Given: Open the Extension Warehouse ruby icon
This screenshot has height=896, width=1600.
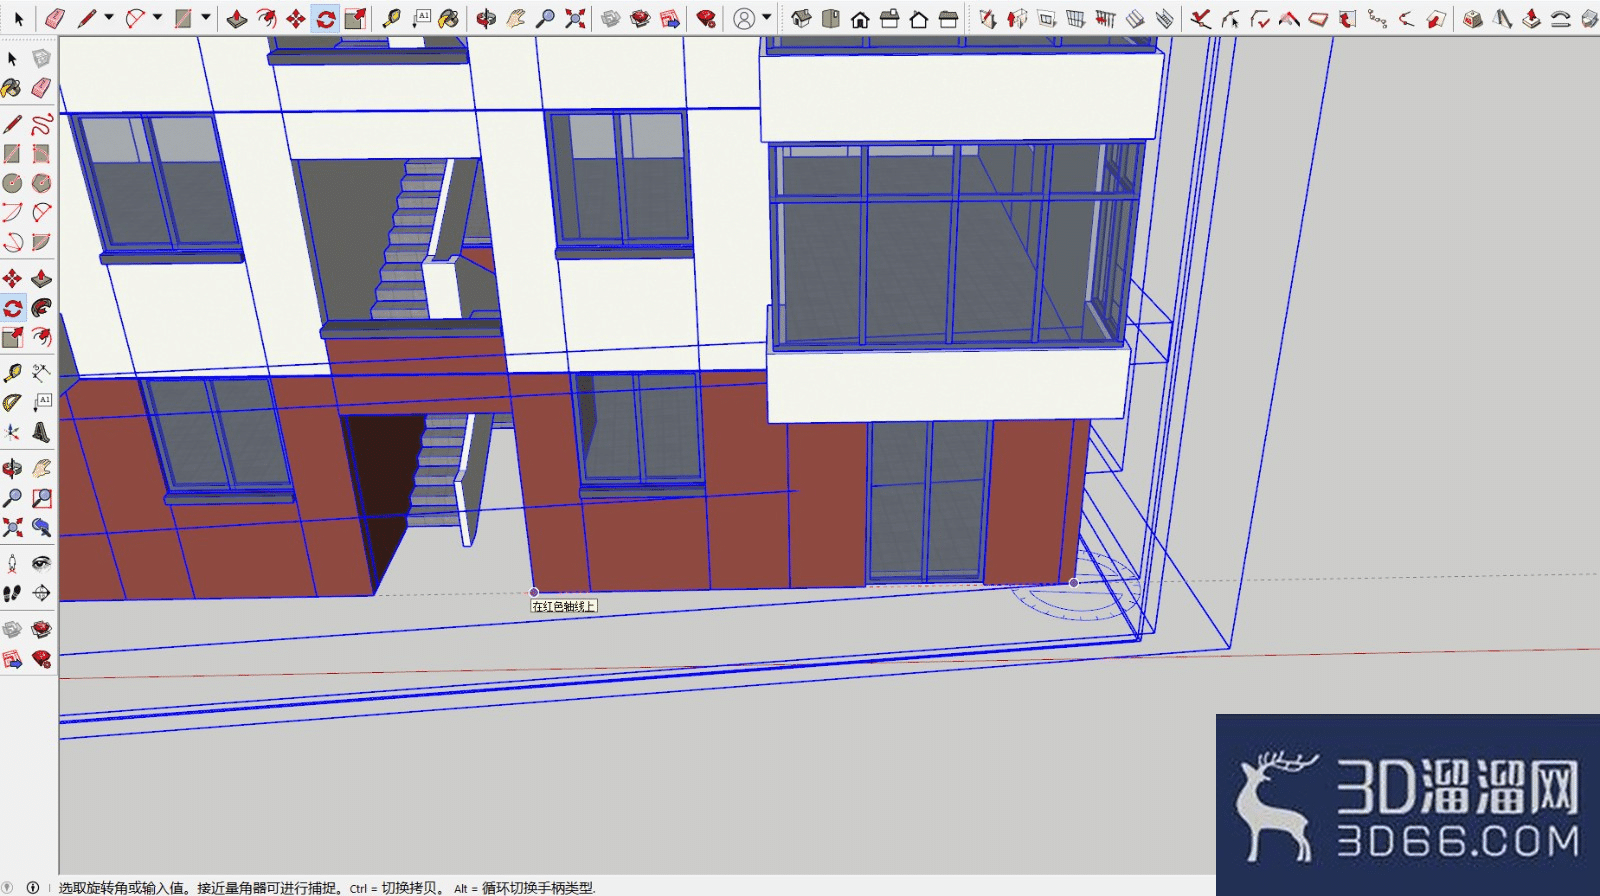Looking at the screenshot, I should (707, 18).
